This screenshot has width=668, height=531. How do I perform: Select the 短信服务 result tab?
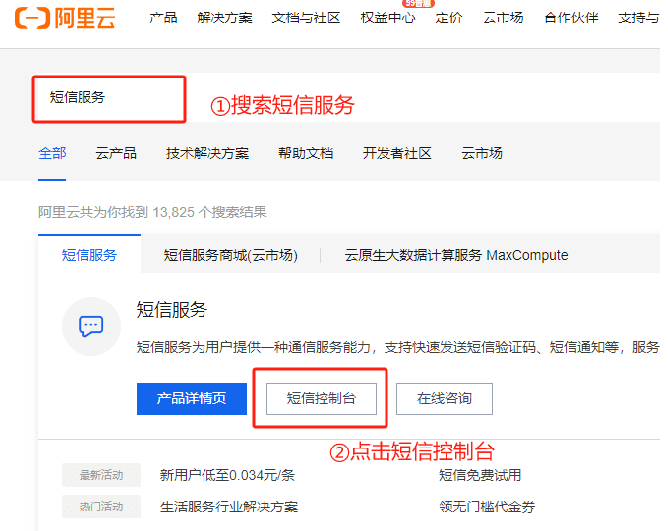pos(89,255)
